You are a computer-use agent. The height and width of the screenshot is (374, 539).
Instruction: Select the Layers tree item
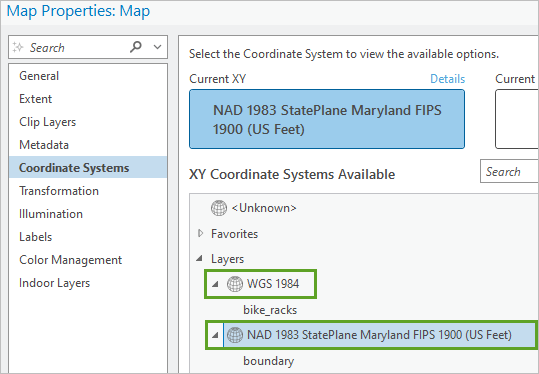[x=228, y=259]
